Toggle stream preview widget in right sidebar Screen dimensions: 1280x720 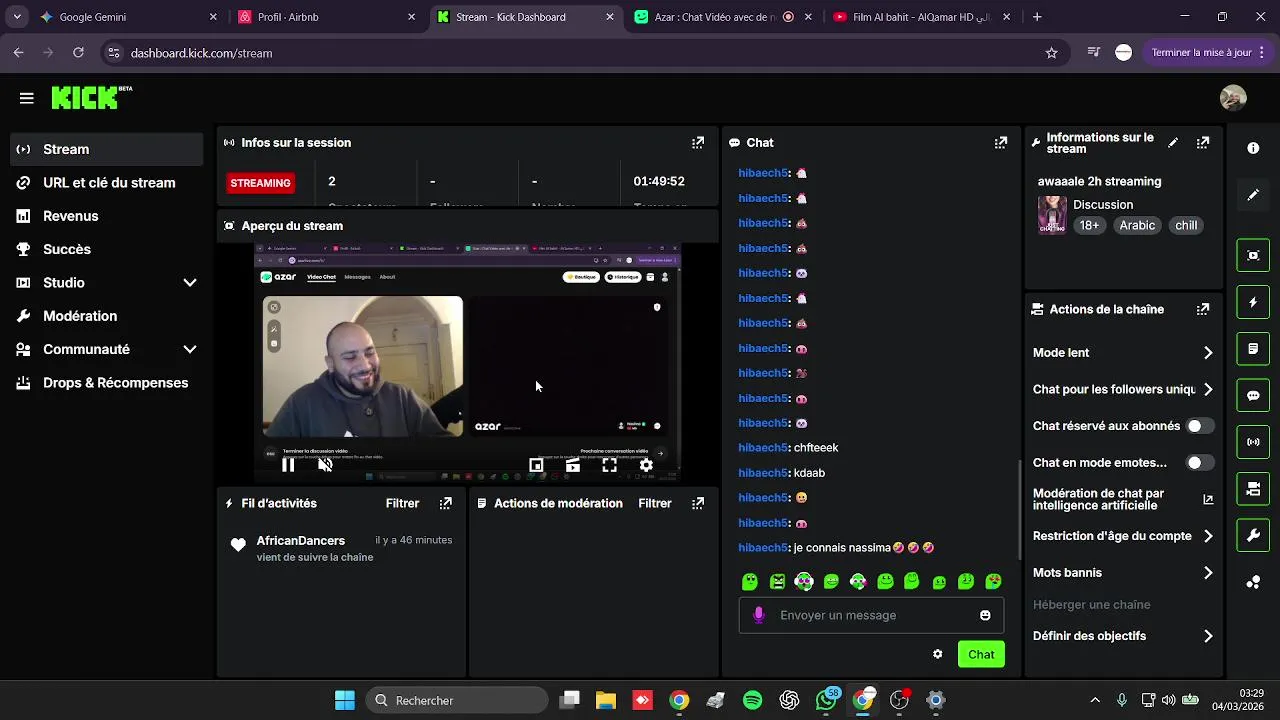(1253, 255)
